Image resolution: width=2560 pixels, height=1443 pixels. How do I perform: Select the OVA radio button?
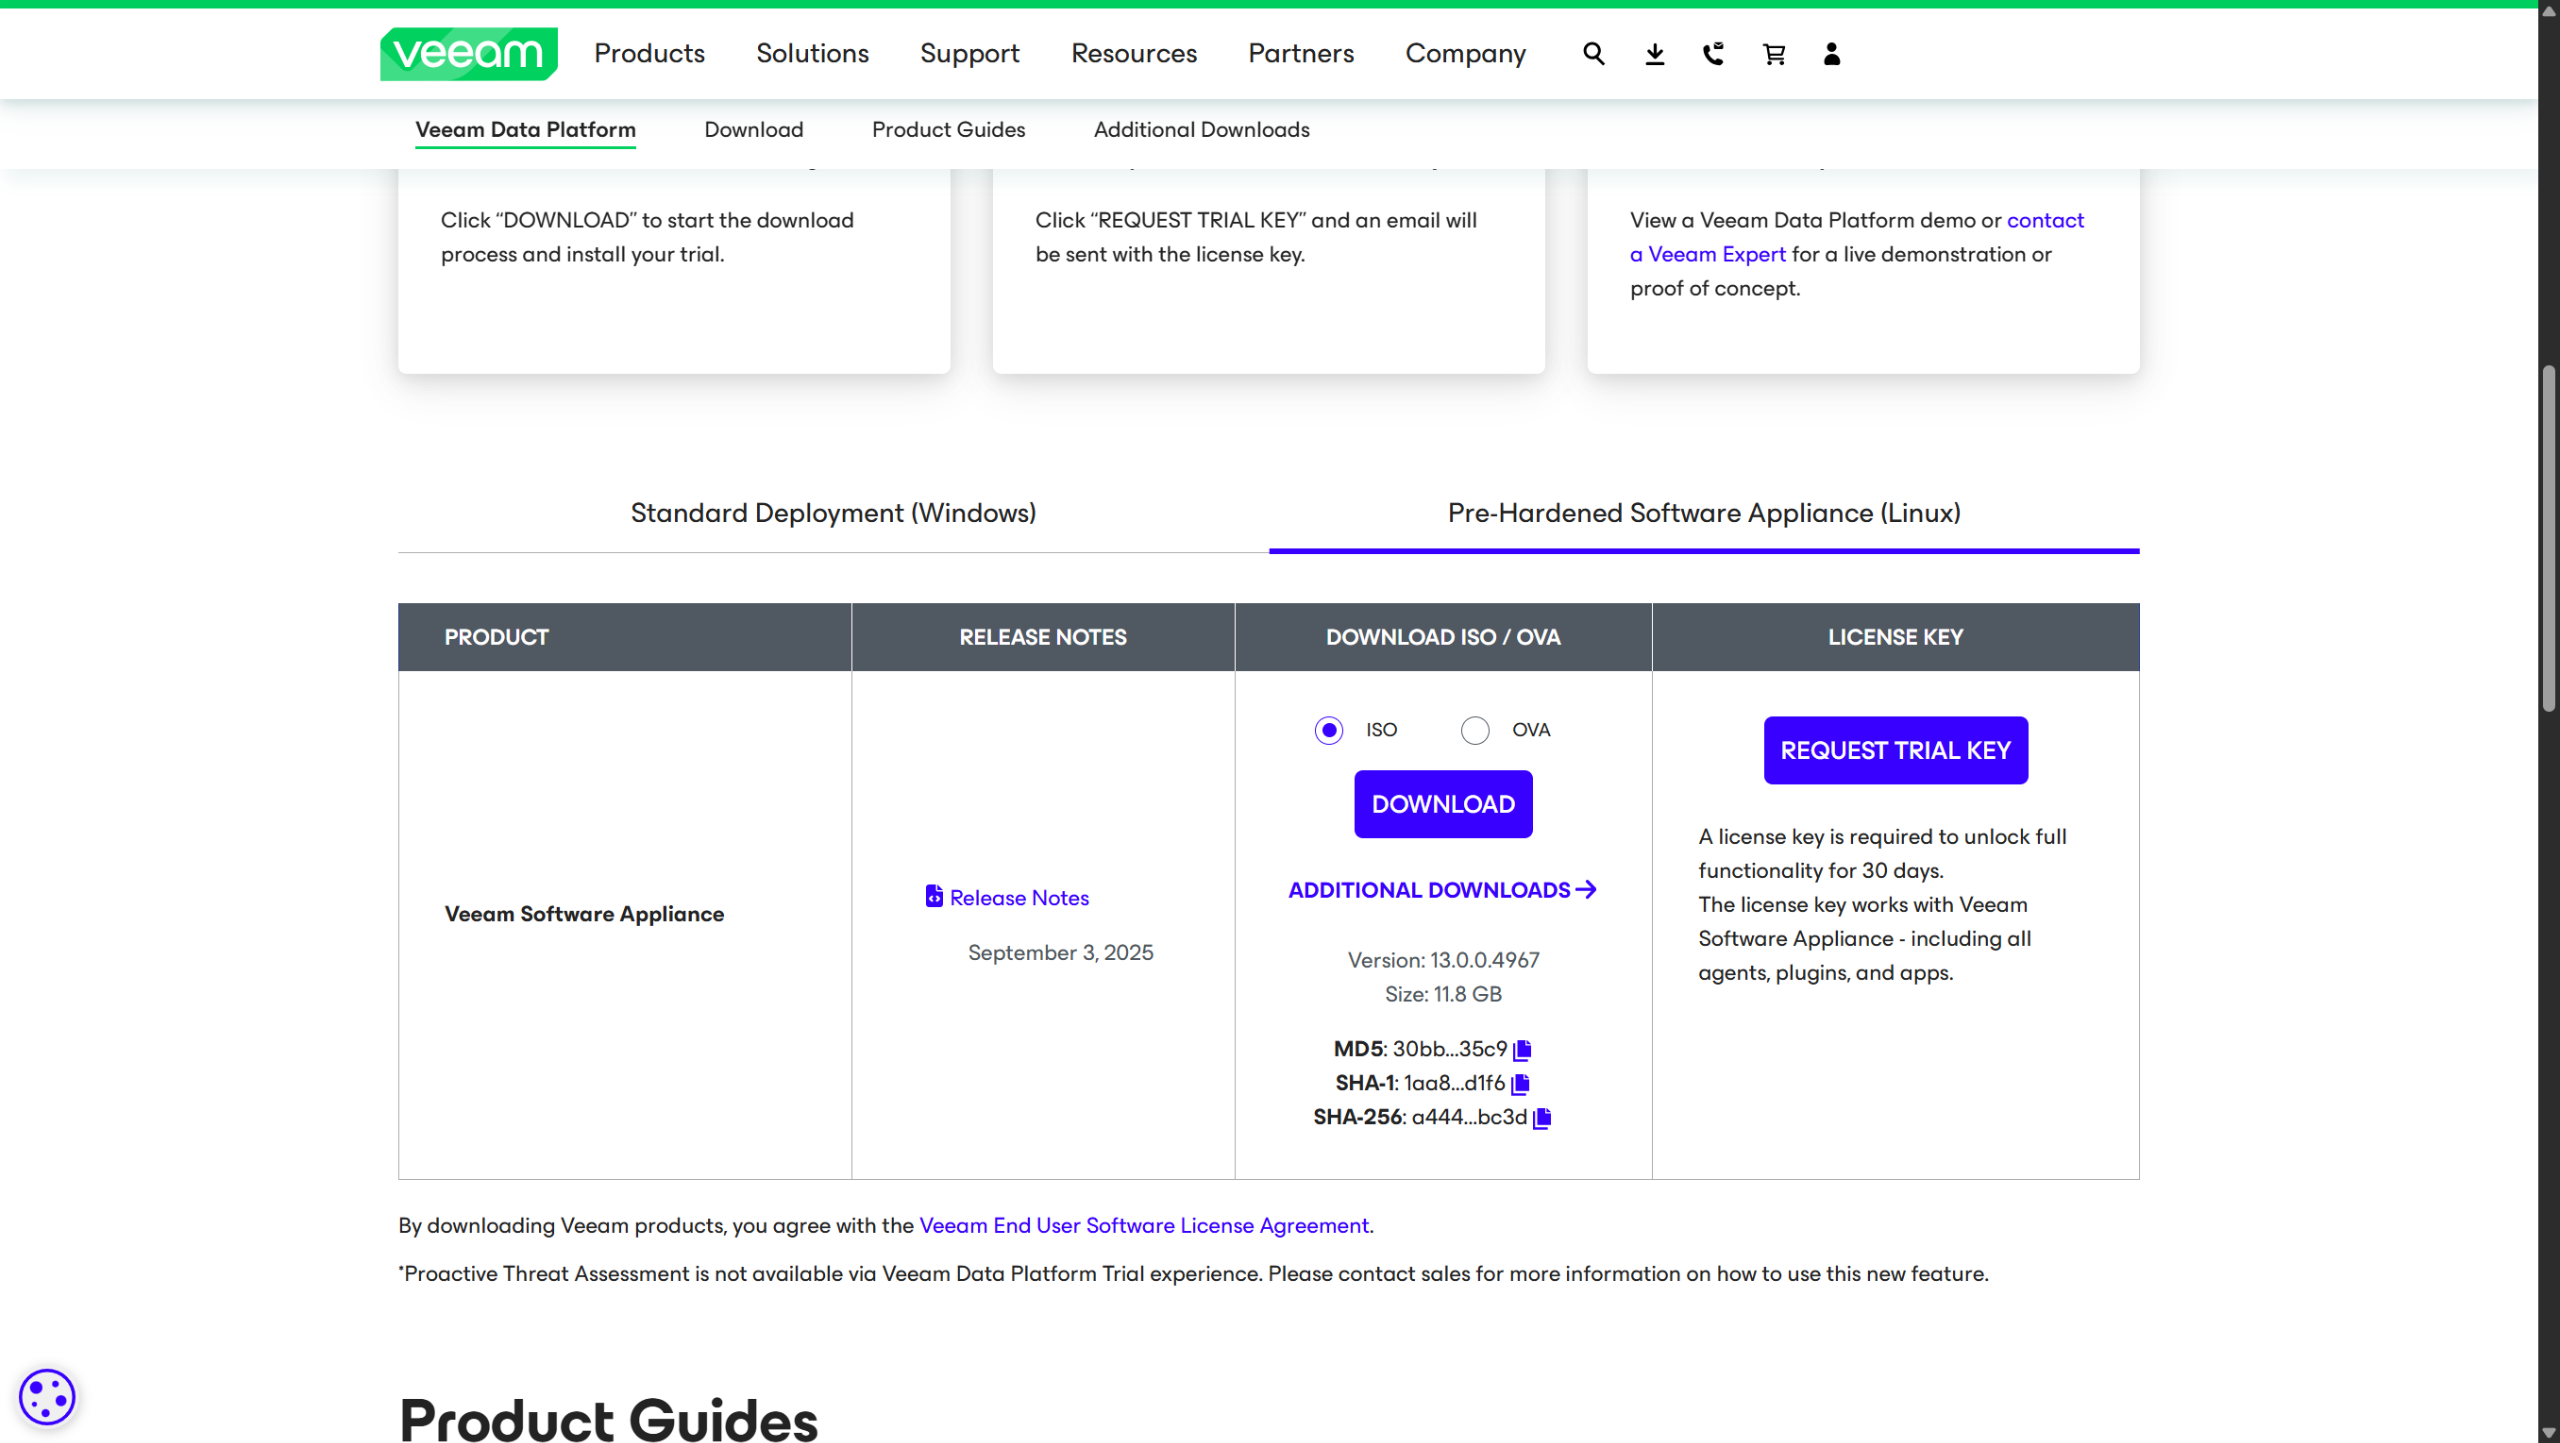[x=1474, y=730]
